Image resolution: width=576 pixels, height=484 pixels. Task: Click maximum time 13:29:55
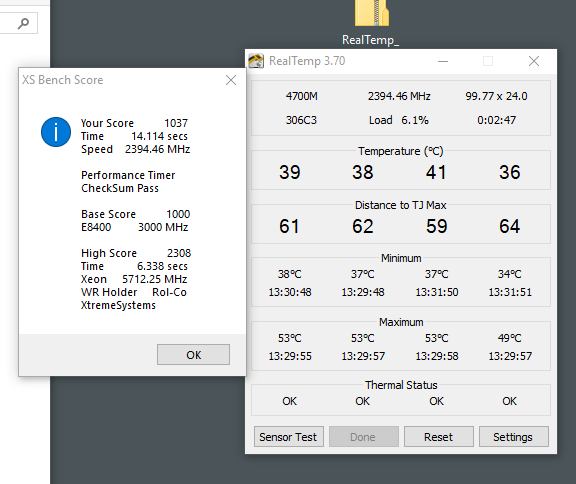(x=290, y=356)
